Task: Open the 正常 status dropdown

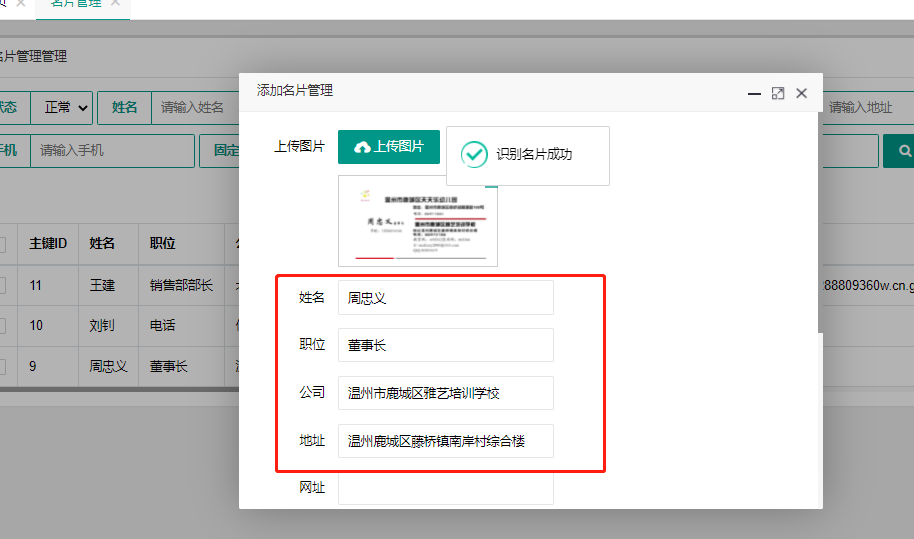Action: tap(62, 108)
